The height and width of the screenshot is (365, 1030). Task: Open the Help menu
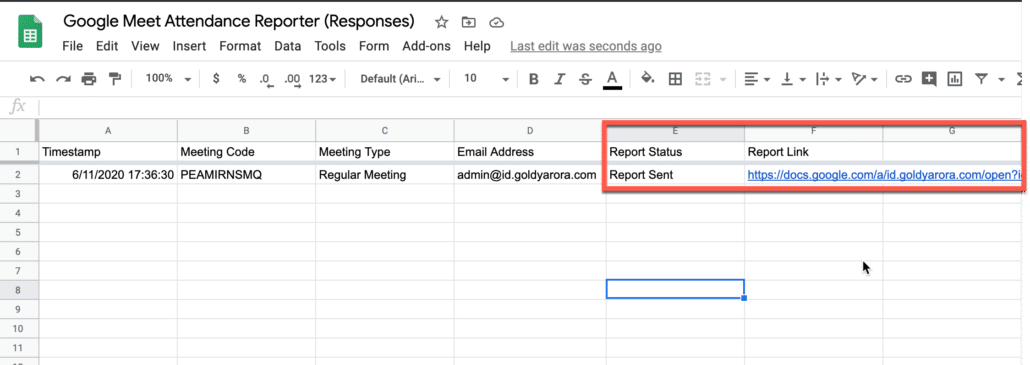[x=477, y=46]
